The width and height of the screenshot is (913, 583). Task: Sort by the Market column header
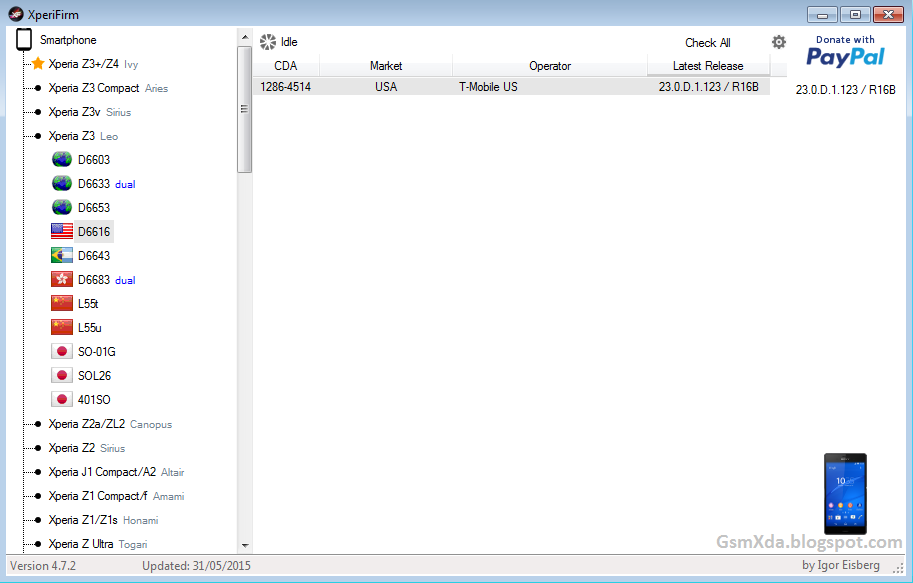[386, 66]
